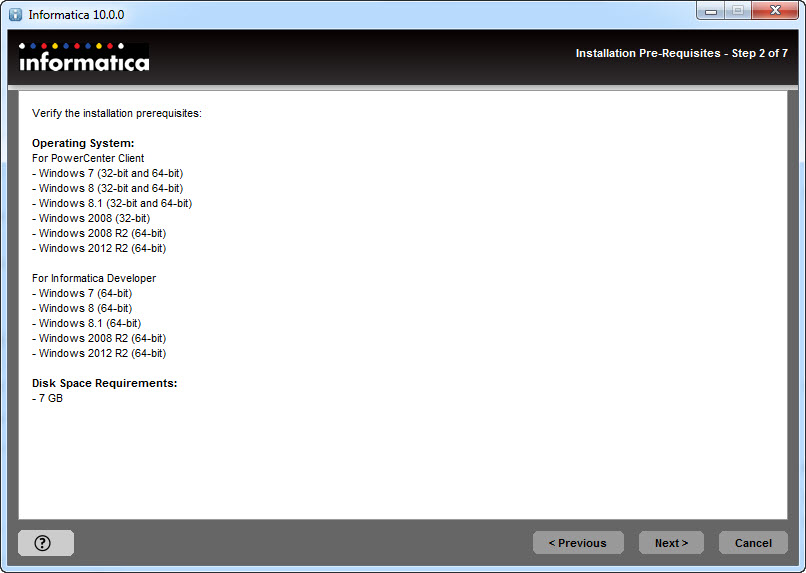Viewport: 806px width, 573px height.
Task: Select PowerCenter 'Windows 2012 R2 (64-bit)' line
Action: pos(99,248)
